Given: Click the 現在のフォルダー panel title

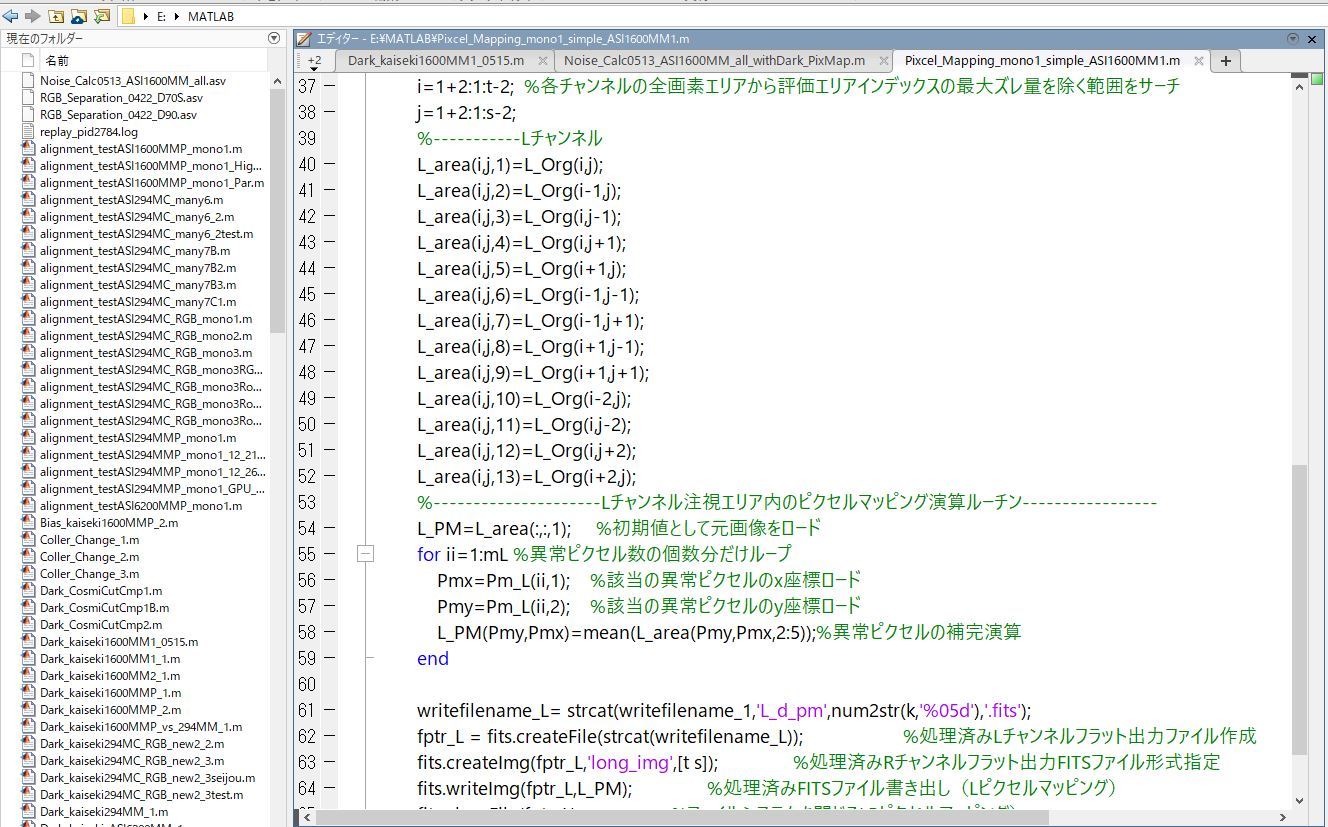Looking at the screenshot, I should [x=45, y=38].
